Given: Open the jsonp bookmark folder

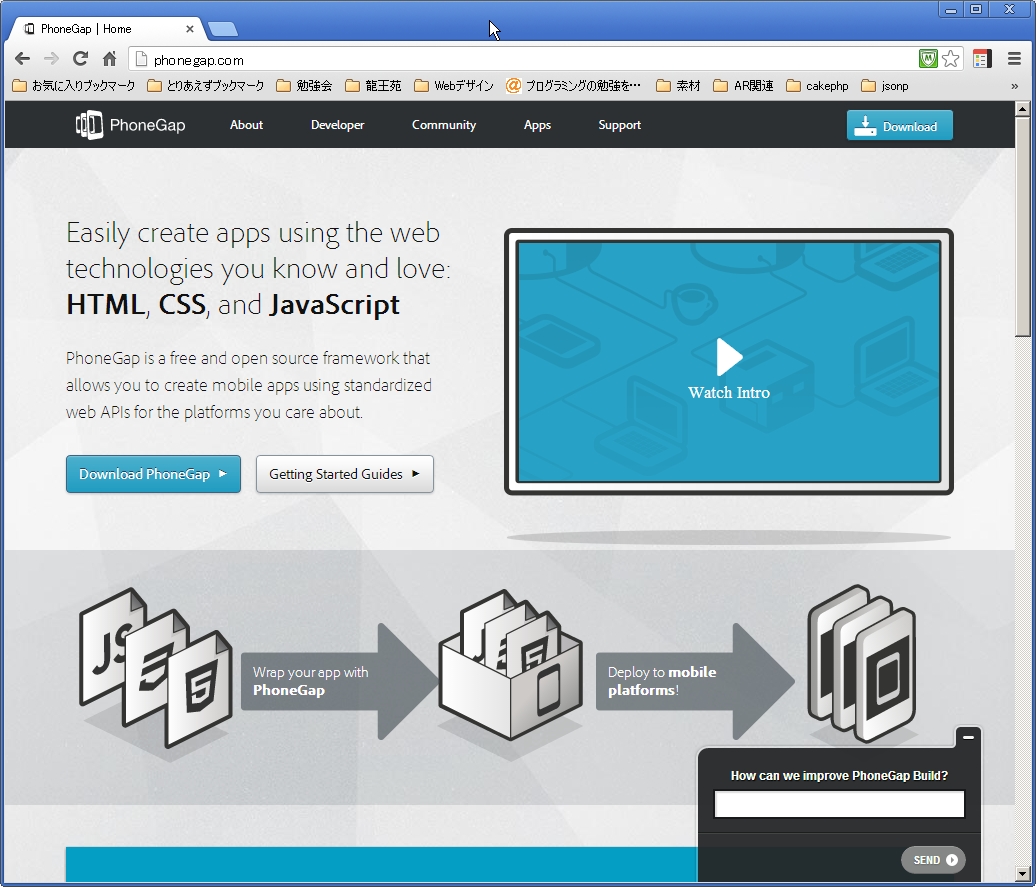Looking at the screenshot, I should (x=885, y=86).
